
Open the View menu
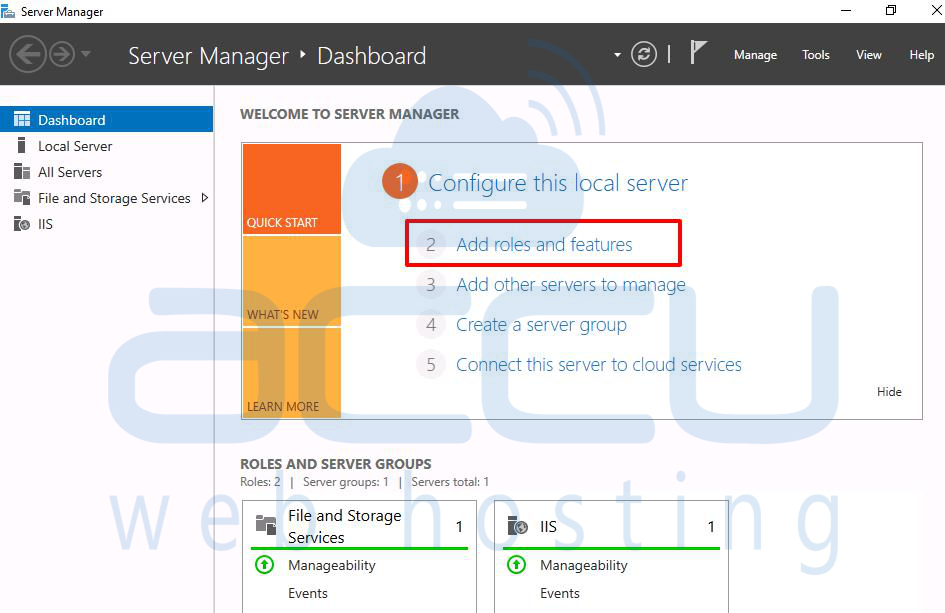(x=868, y=55)
